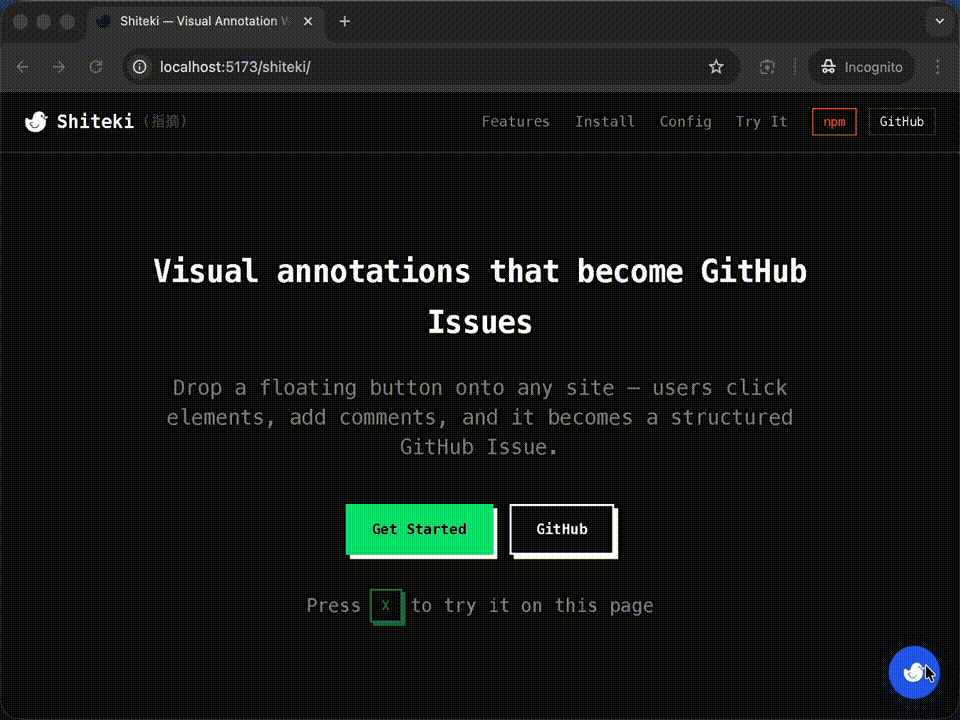The image size is (960, 720).
Task: Click the back navigation arrow
Action: 23,67
